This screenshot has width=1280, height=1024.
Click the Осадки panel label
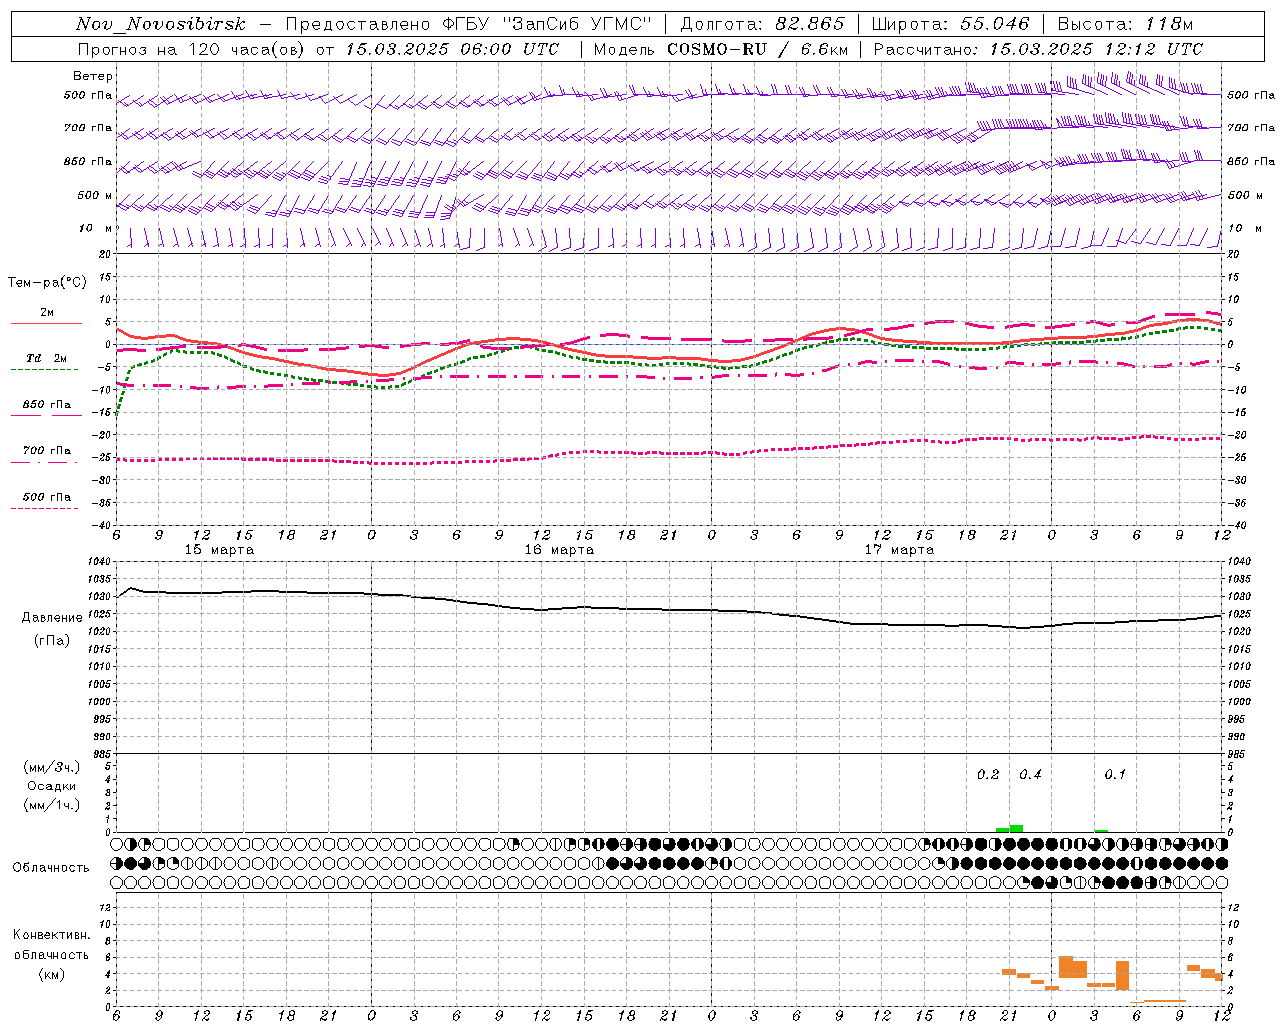pos(52,786)
